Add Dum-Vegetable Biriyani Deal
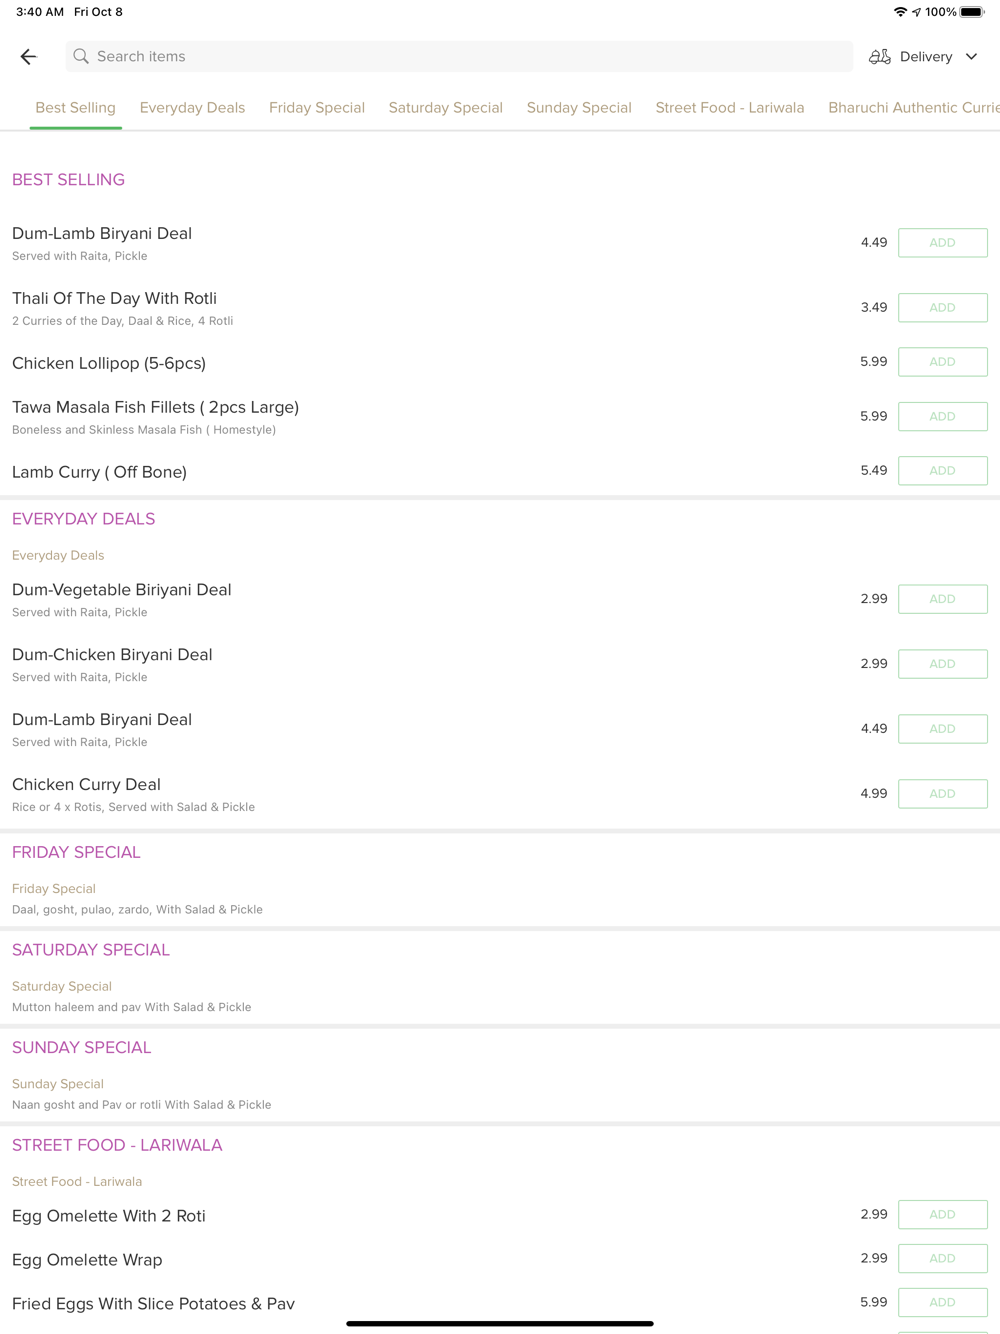This screenshot has height=1334, width=1000. (x=943, y=599)
